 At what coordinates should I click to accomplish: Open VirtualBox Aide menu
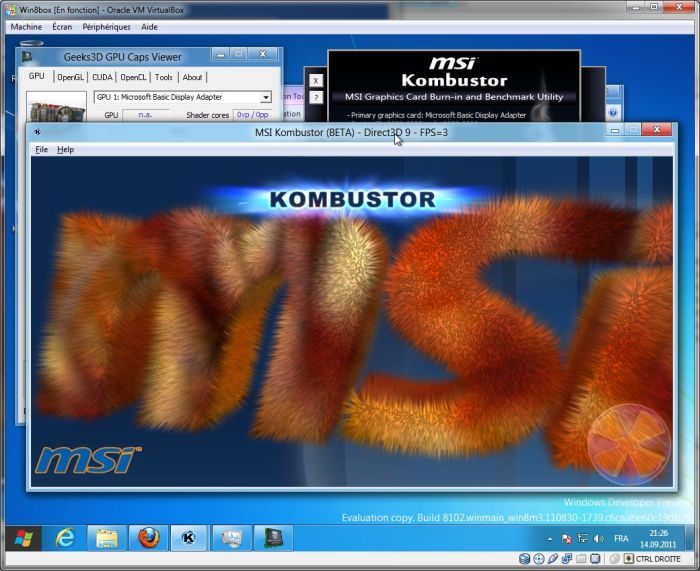coord(149,27)
